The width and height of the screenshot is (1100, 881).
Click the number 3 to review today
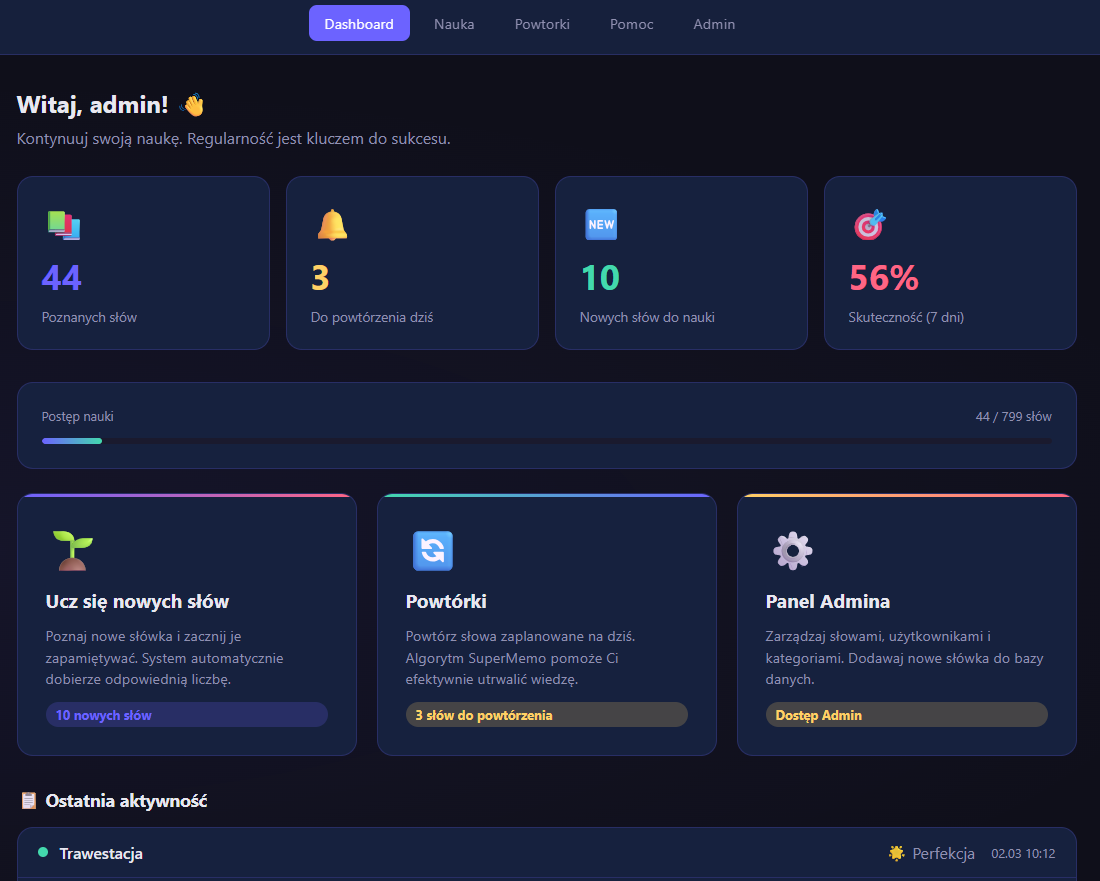pos(320,278)
